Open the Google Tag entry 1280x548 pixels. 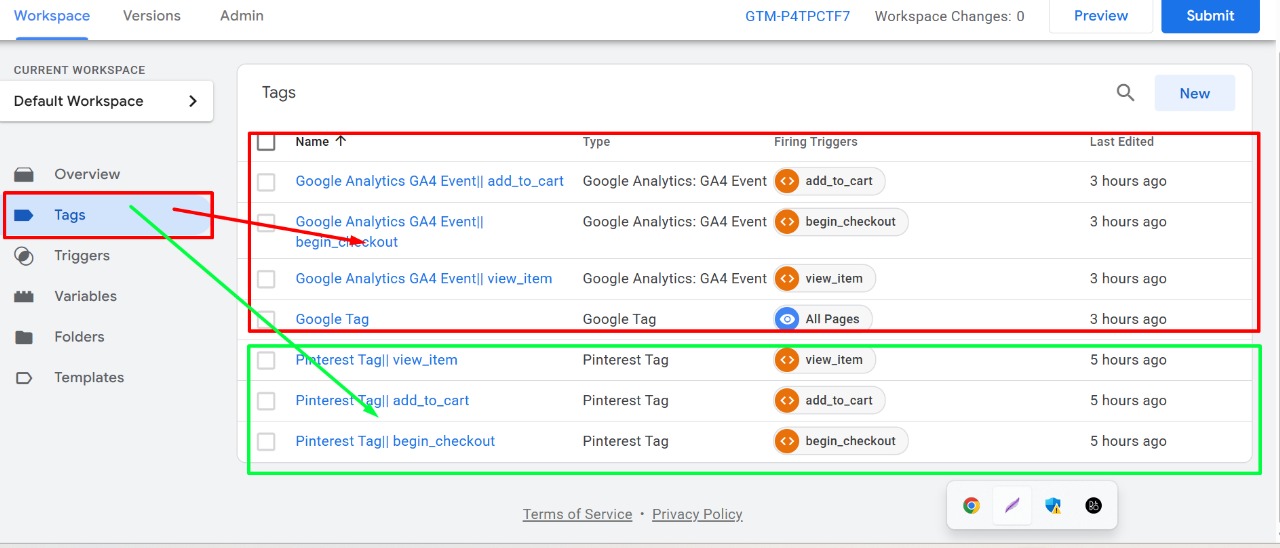click(332, 320)
